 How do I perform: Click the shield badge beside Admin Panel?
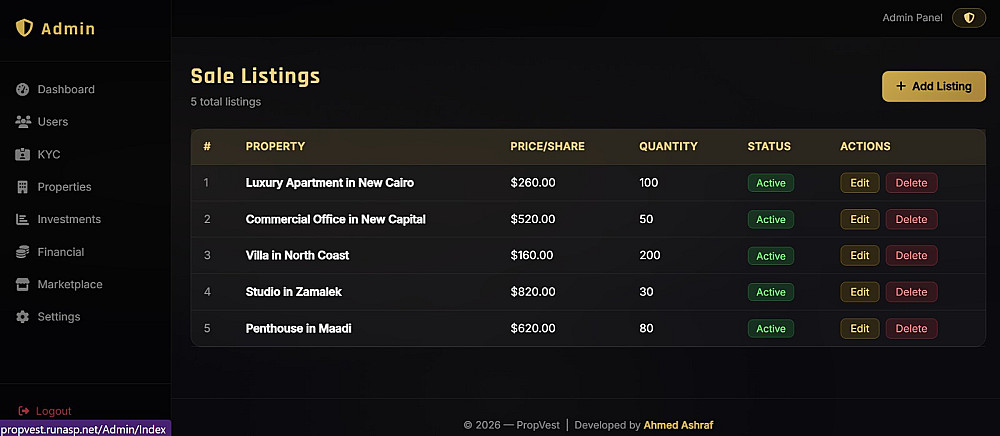968,18
